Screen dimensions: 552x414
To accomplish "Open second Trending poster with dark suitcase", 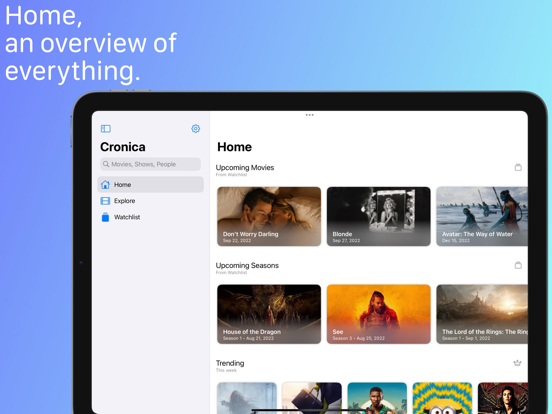I will [312, 398].
